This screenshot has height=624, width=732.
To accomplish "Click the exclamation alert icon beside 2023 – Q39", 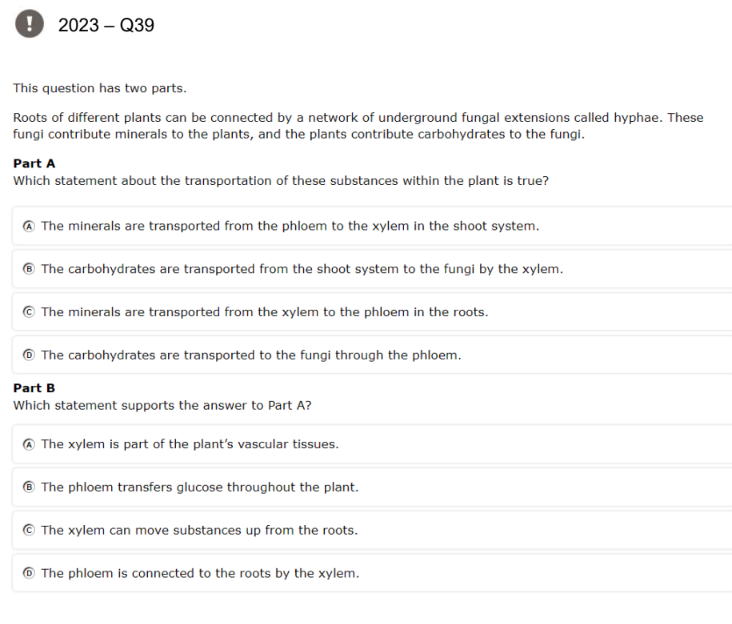I will [x=29, y=23].
